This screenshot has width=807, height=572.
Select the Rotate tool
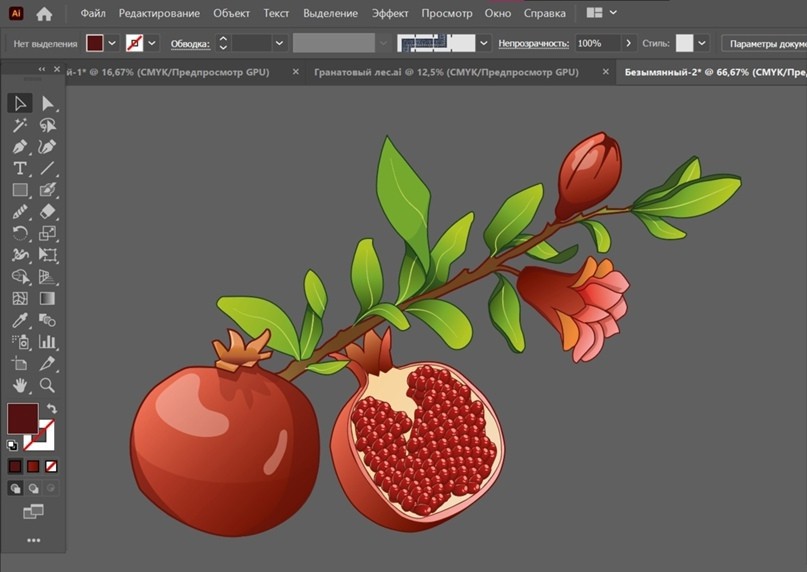coord(20,233)
